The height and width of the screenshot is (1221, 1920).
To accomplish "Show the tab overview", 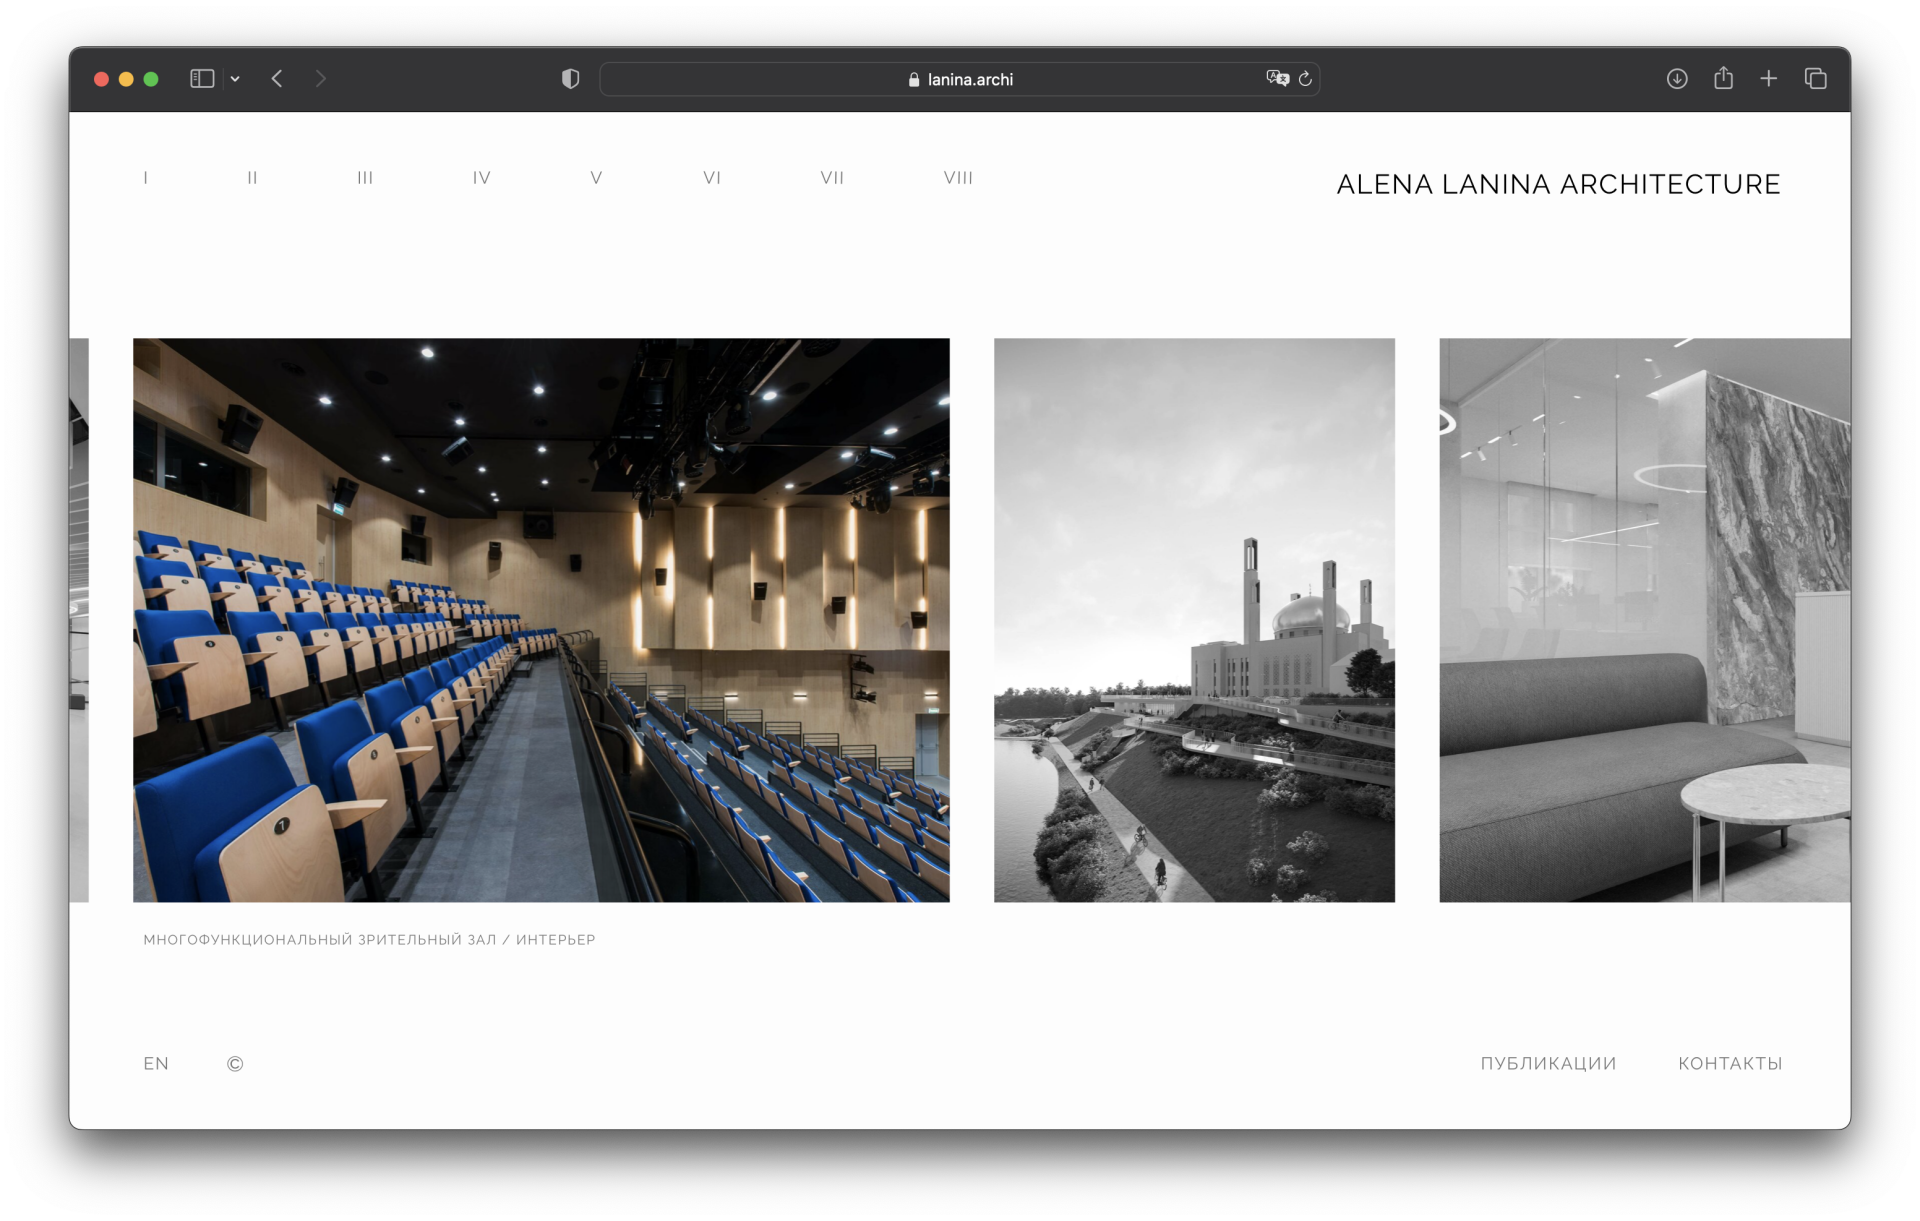I will pyautogui.click(x=1816, y=78).
